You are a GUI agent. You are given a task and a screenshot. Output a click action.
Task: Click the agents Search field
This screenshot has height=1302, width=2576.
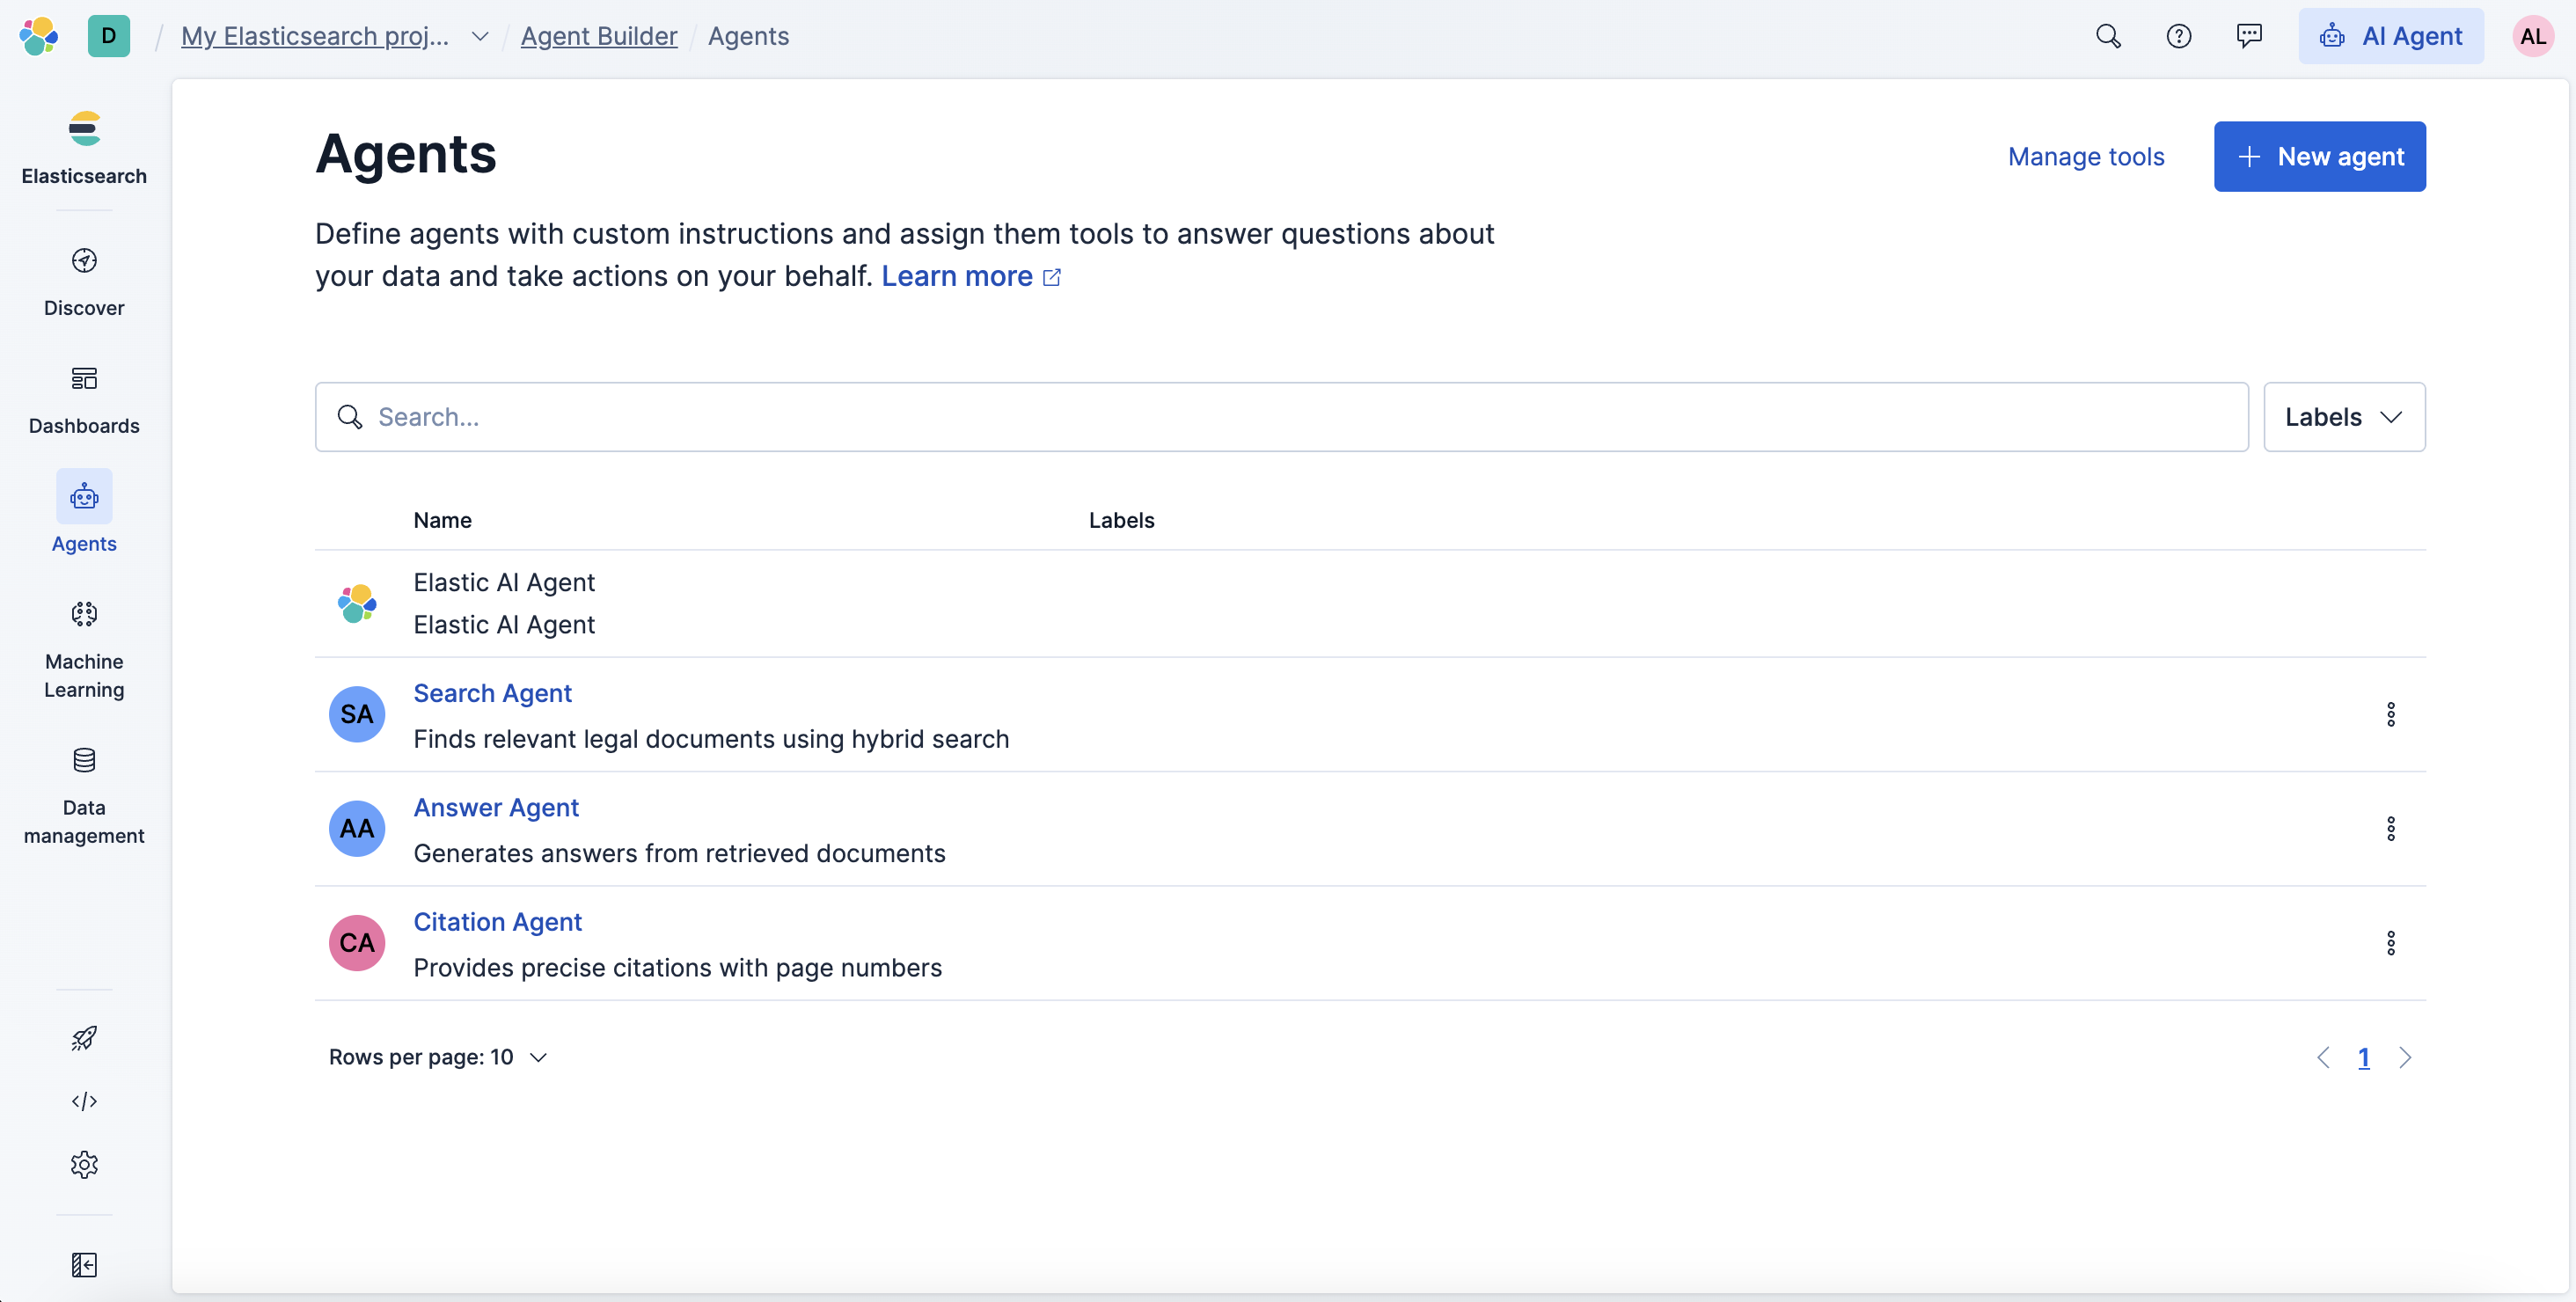1280,417
